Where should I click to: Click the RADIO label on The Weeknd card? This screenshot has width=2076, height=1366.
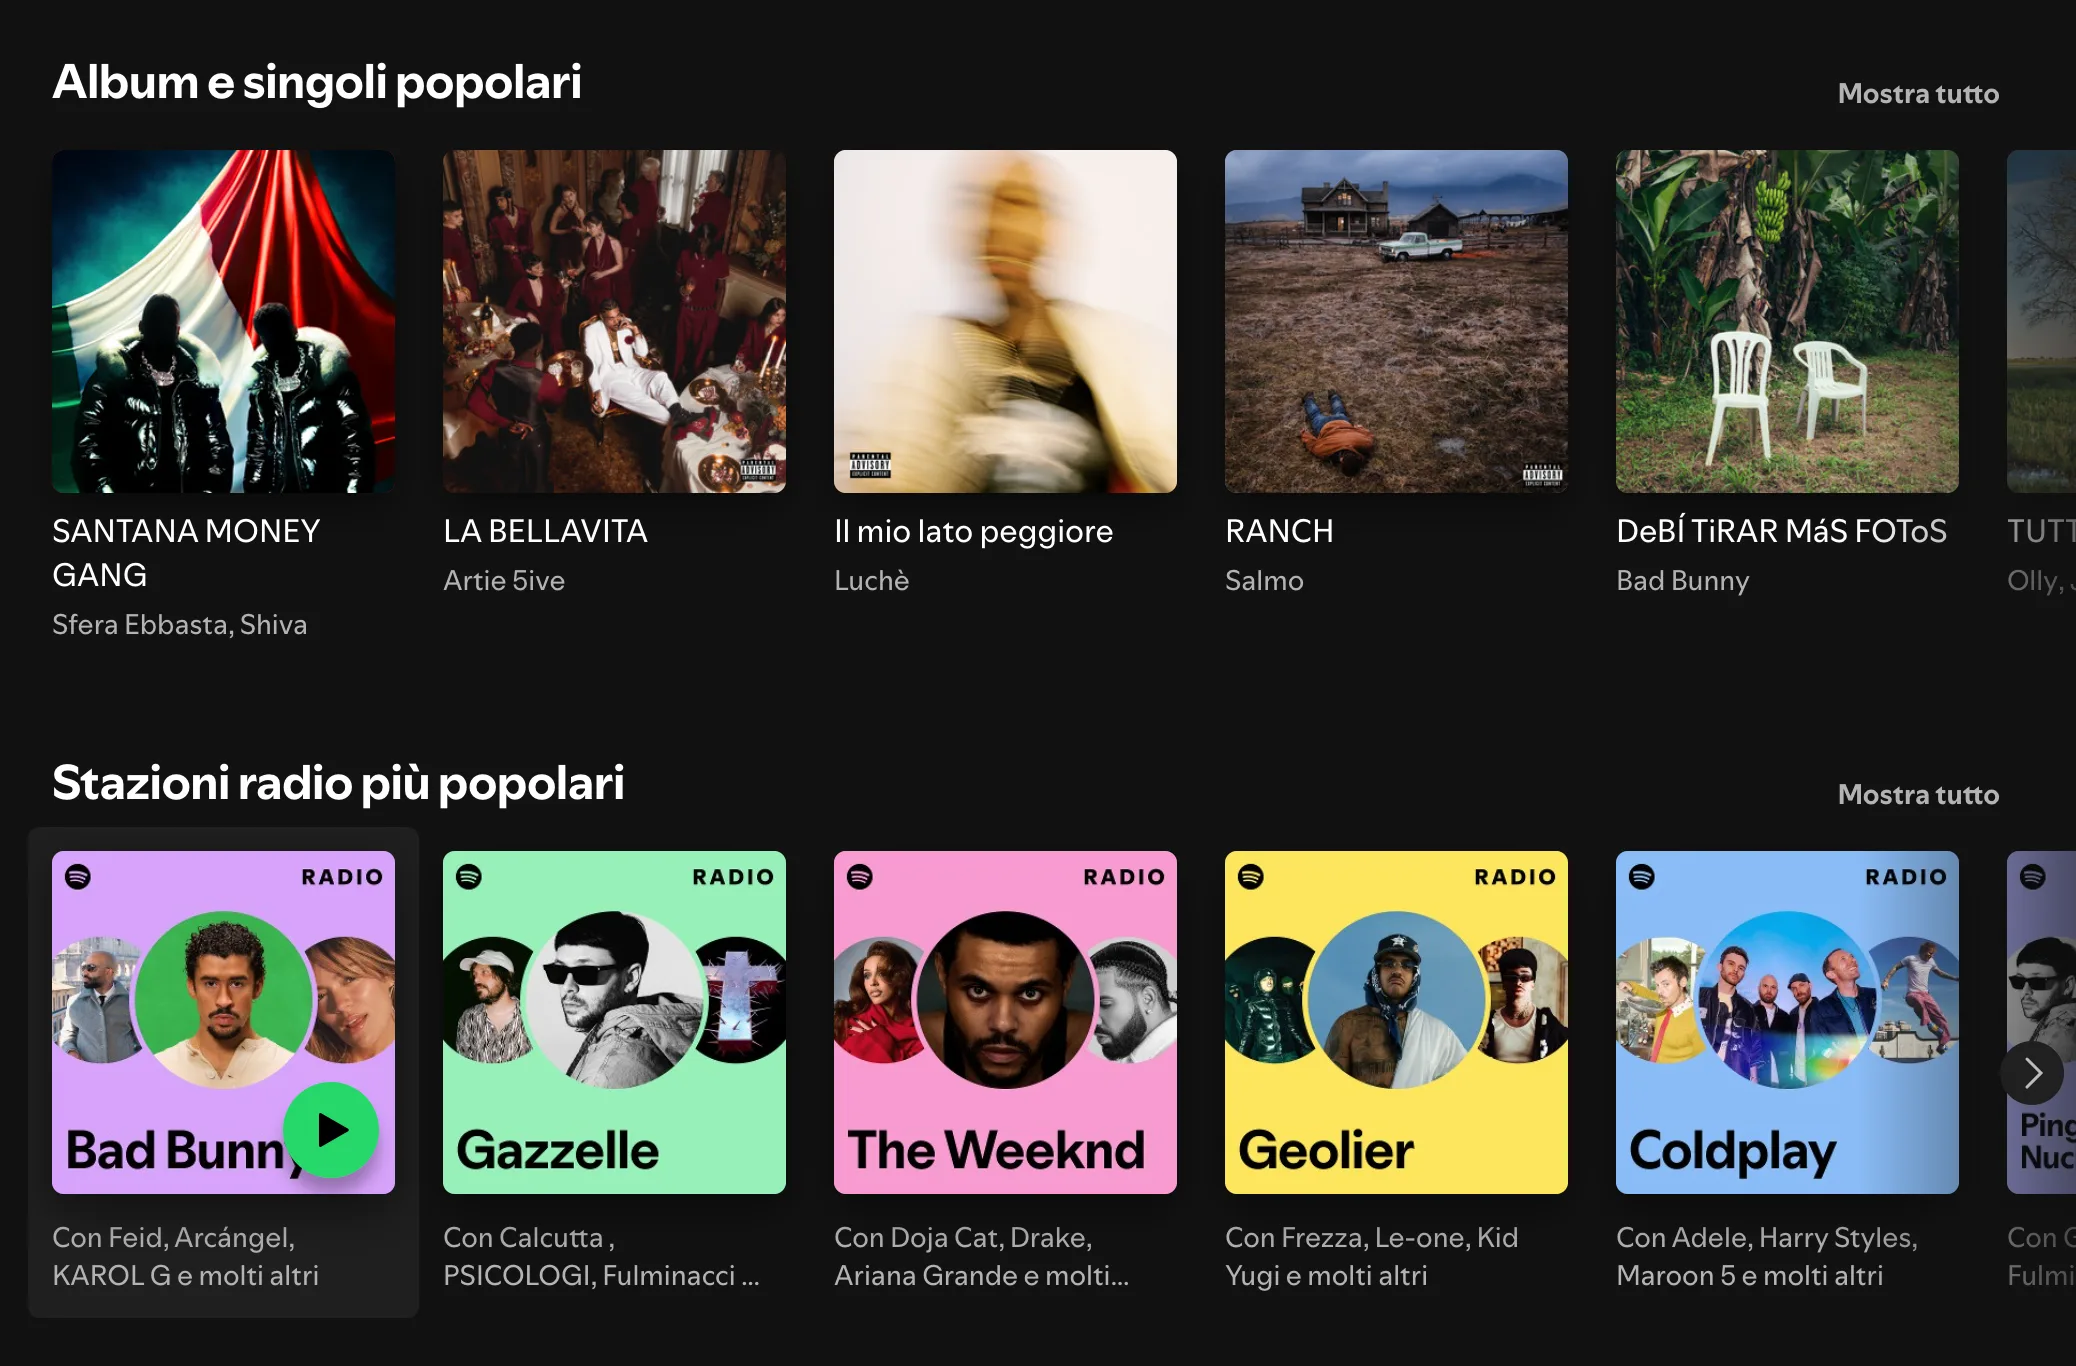[1123, 876]
